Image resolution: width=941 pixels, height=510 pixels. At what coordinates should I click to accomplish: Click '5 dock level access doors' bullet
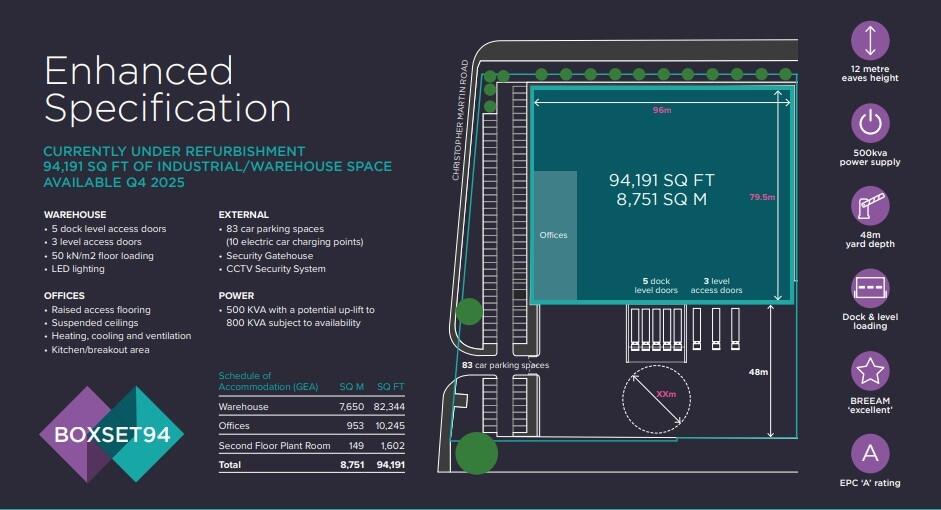click(x=105, y=229)
